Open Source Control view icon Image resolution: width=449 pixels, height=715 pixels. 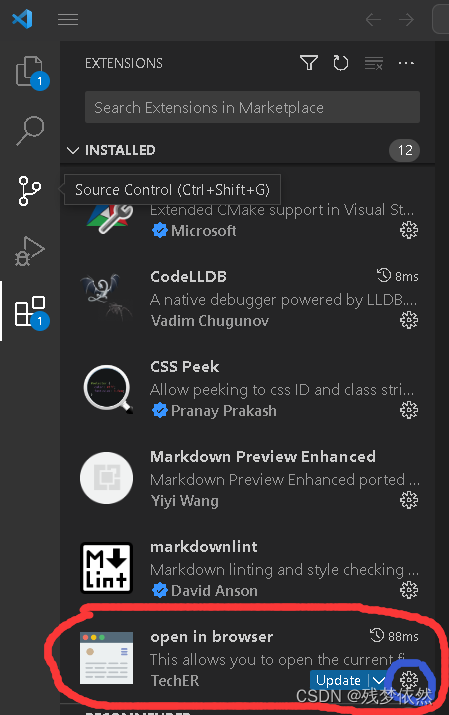point(30,191)
